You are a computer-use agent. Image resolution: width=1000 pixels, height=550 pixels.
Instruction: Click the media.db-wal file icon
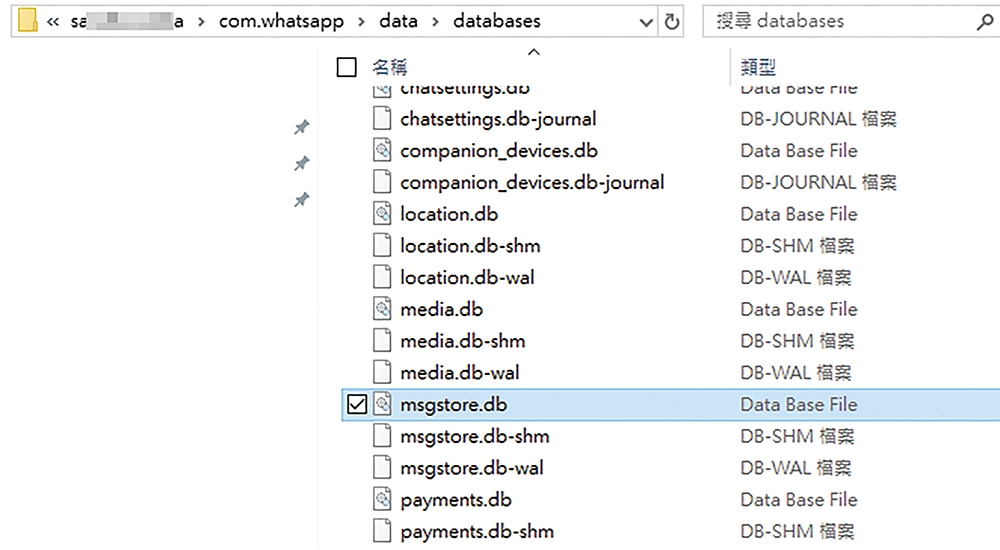[x=382, y=373]
